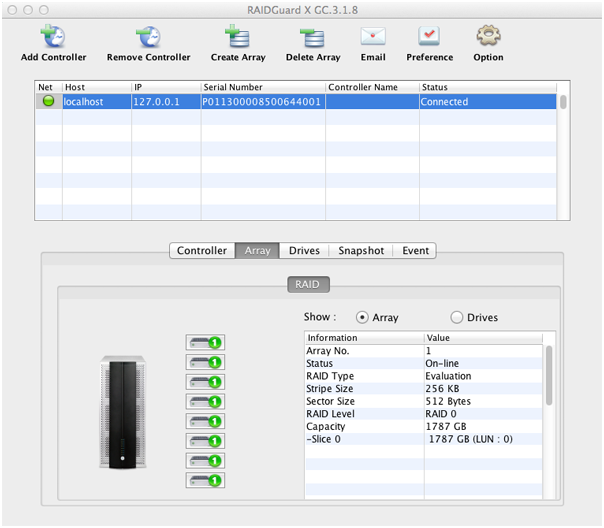
Task: Select the localhost host cell
Action: [x=97, y=102]
